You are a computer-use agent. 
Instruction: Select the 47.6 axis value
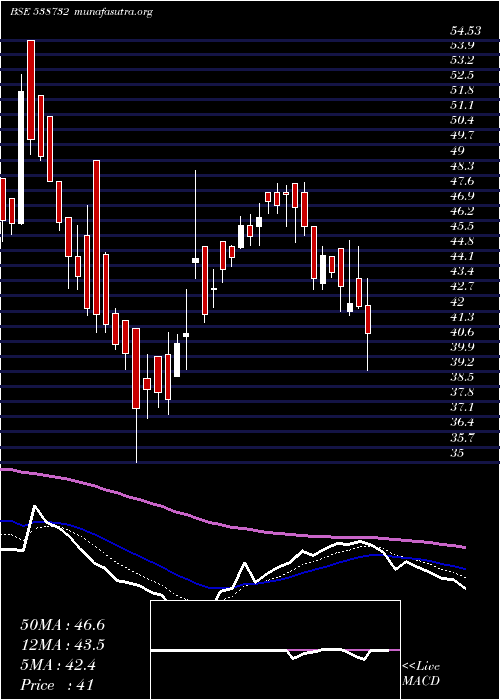[462, 181]
